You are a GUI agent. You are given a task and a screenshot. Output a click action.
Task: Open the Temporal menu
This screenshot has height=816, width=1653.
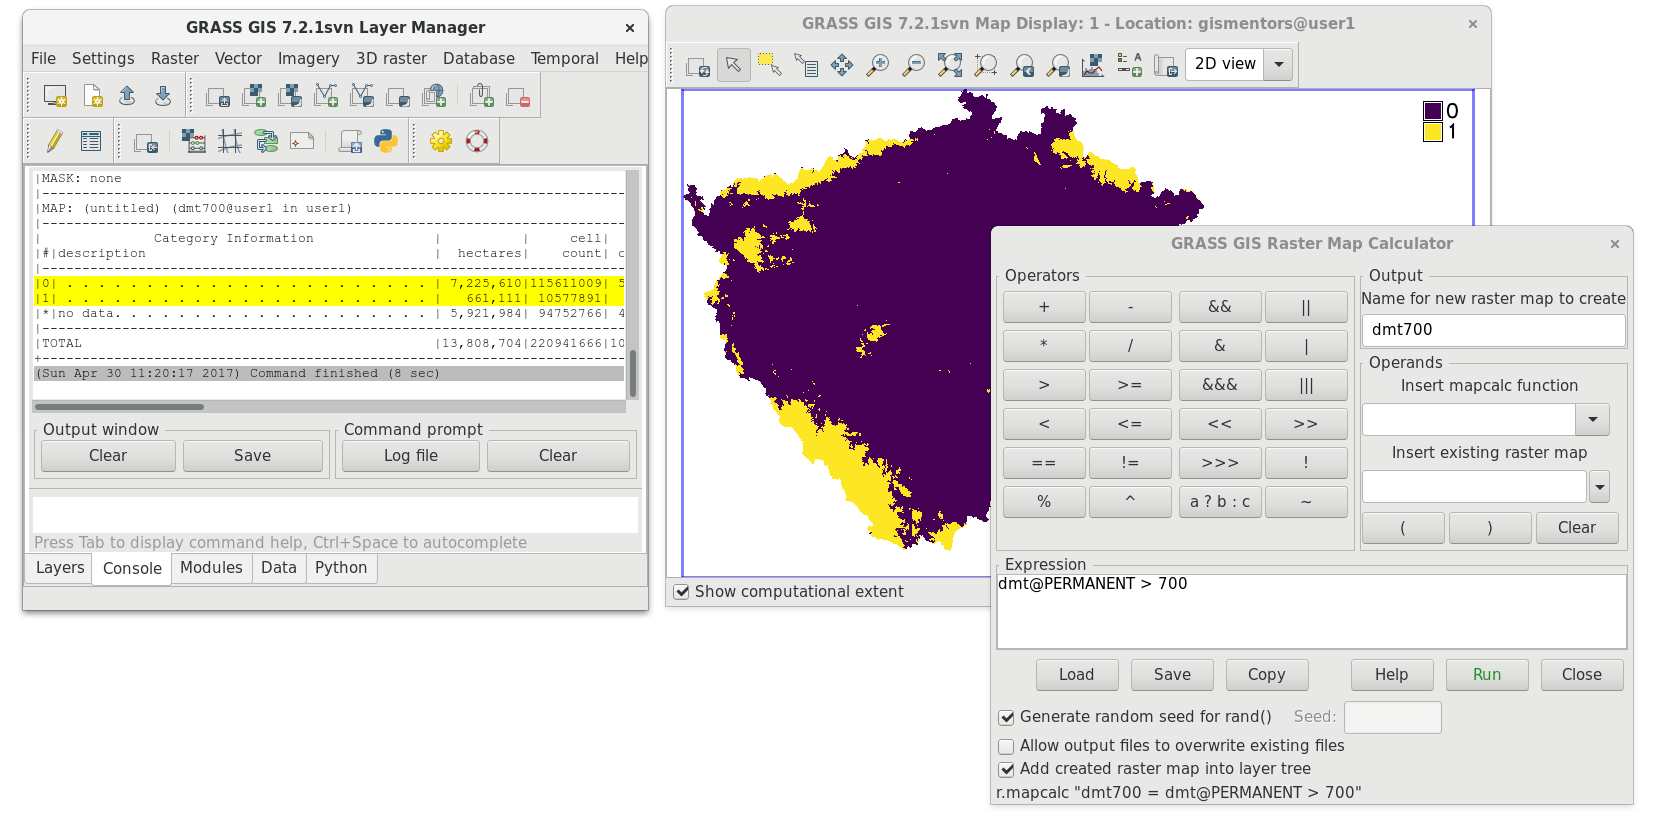click(x=565, y=59)
